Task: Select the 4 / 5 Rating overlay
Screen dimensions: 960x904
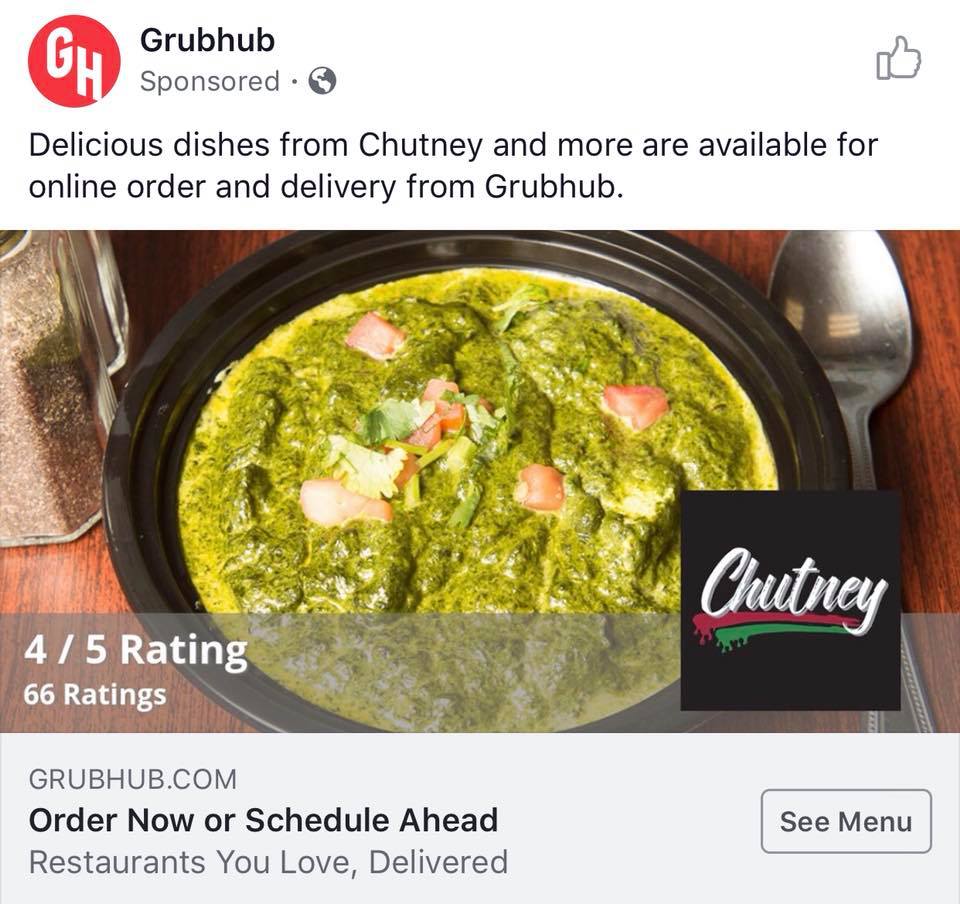Action: point(136,650)
